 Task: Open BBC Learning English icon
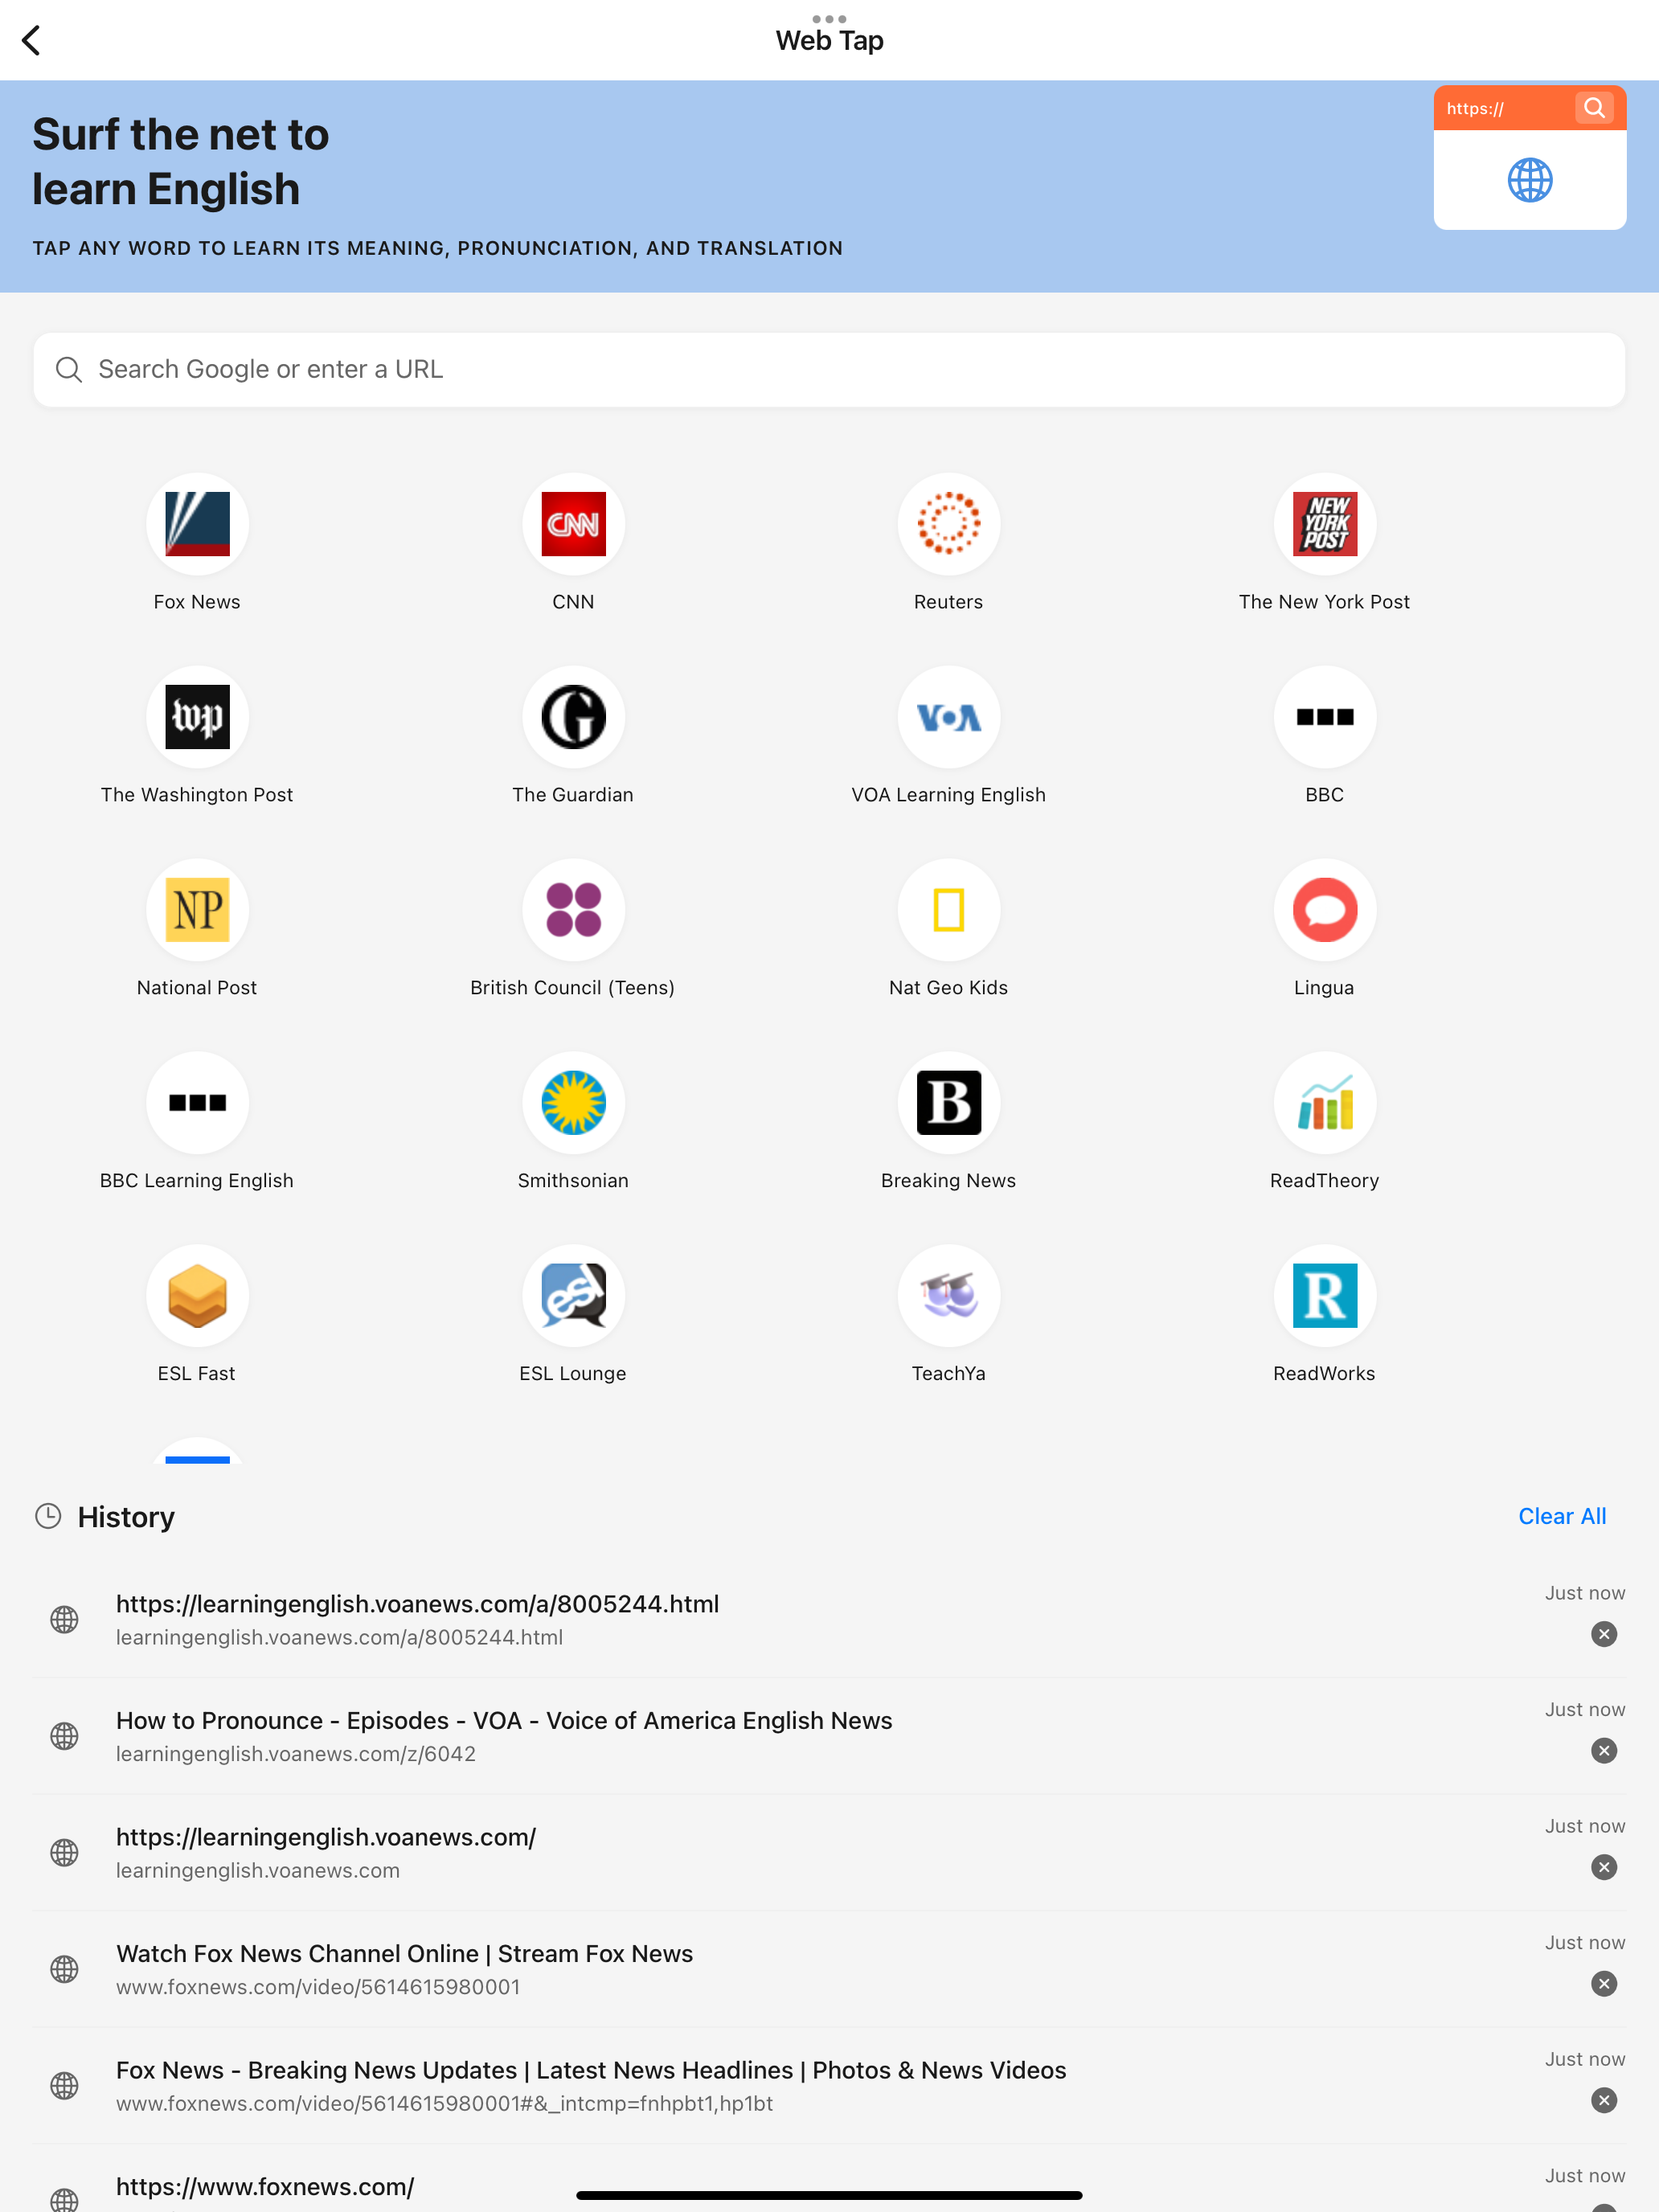click(197, 1103)
